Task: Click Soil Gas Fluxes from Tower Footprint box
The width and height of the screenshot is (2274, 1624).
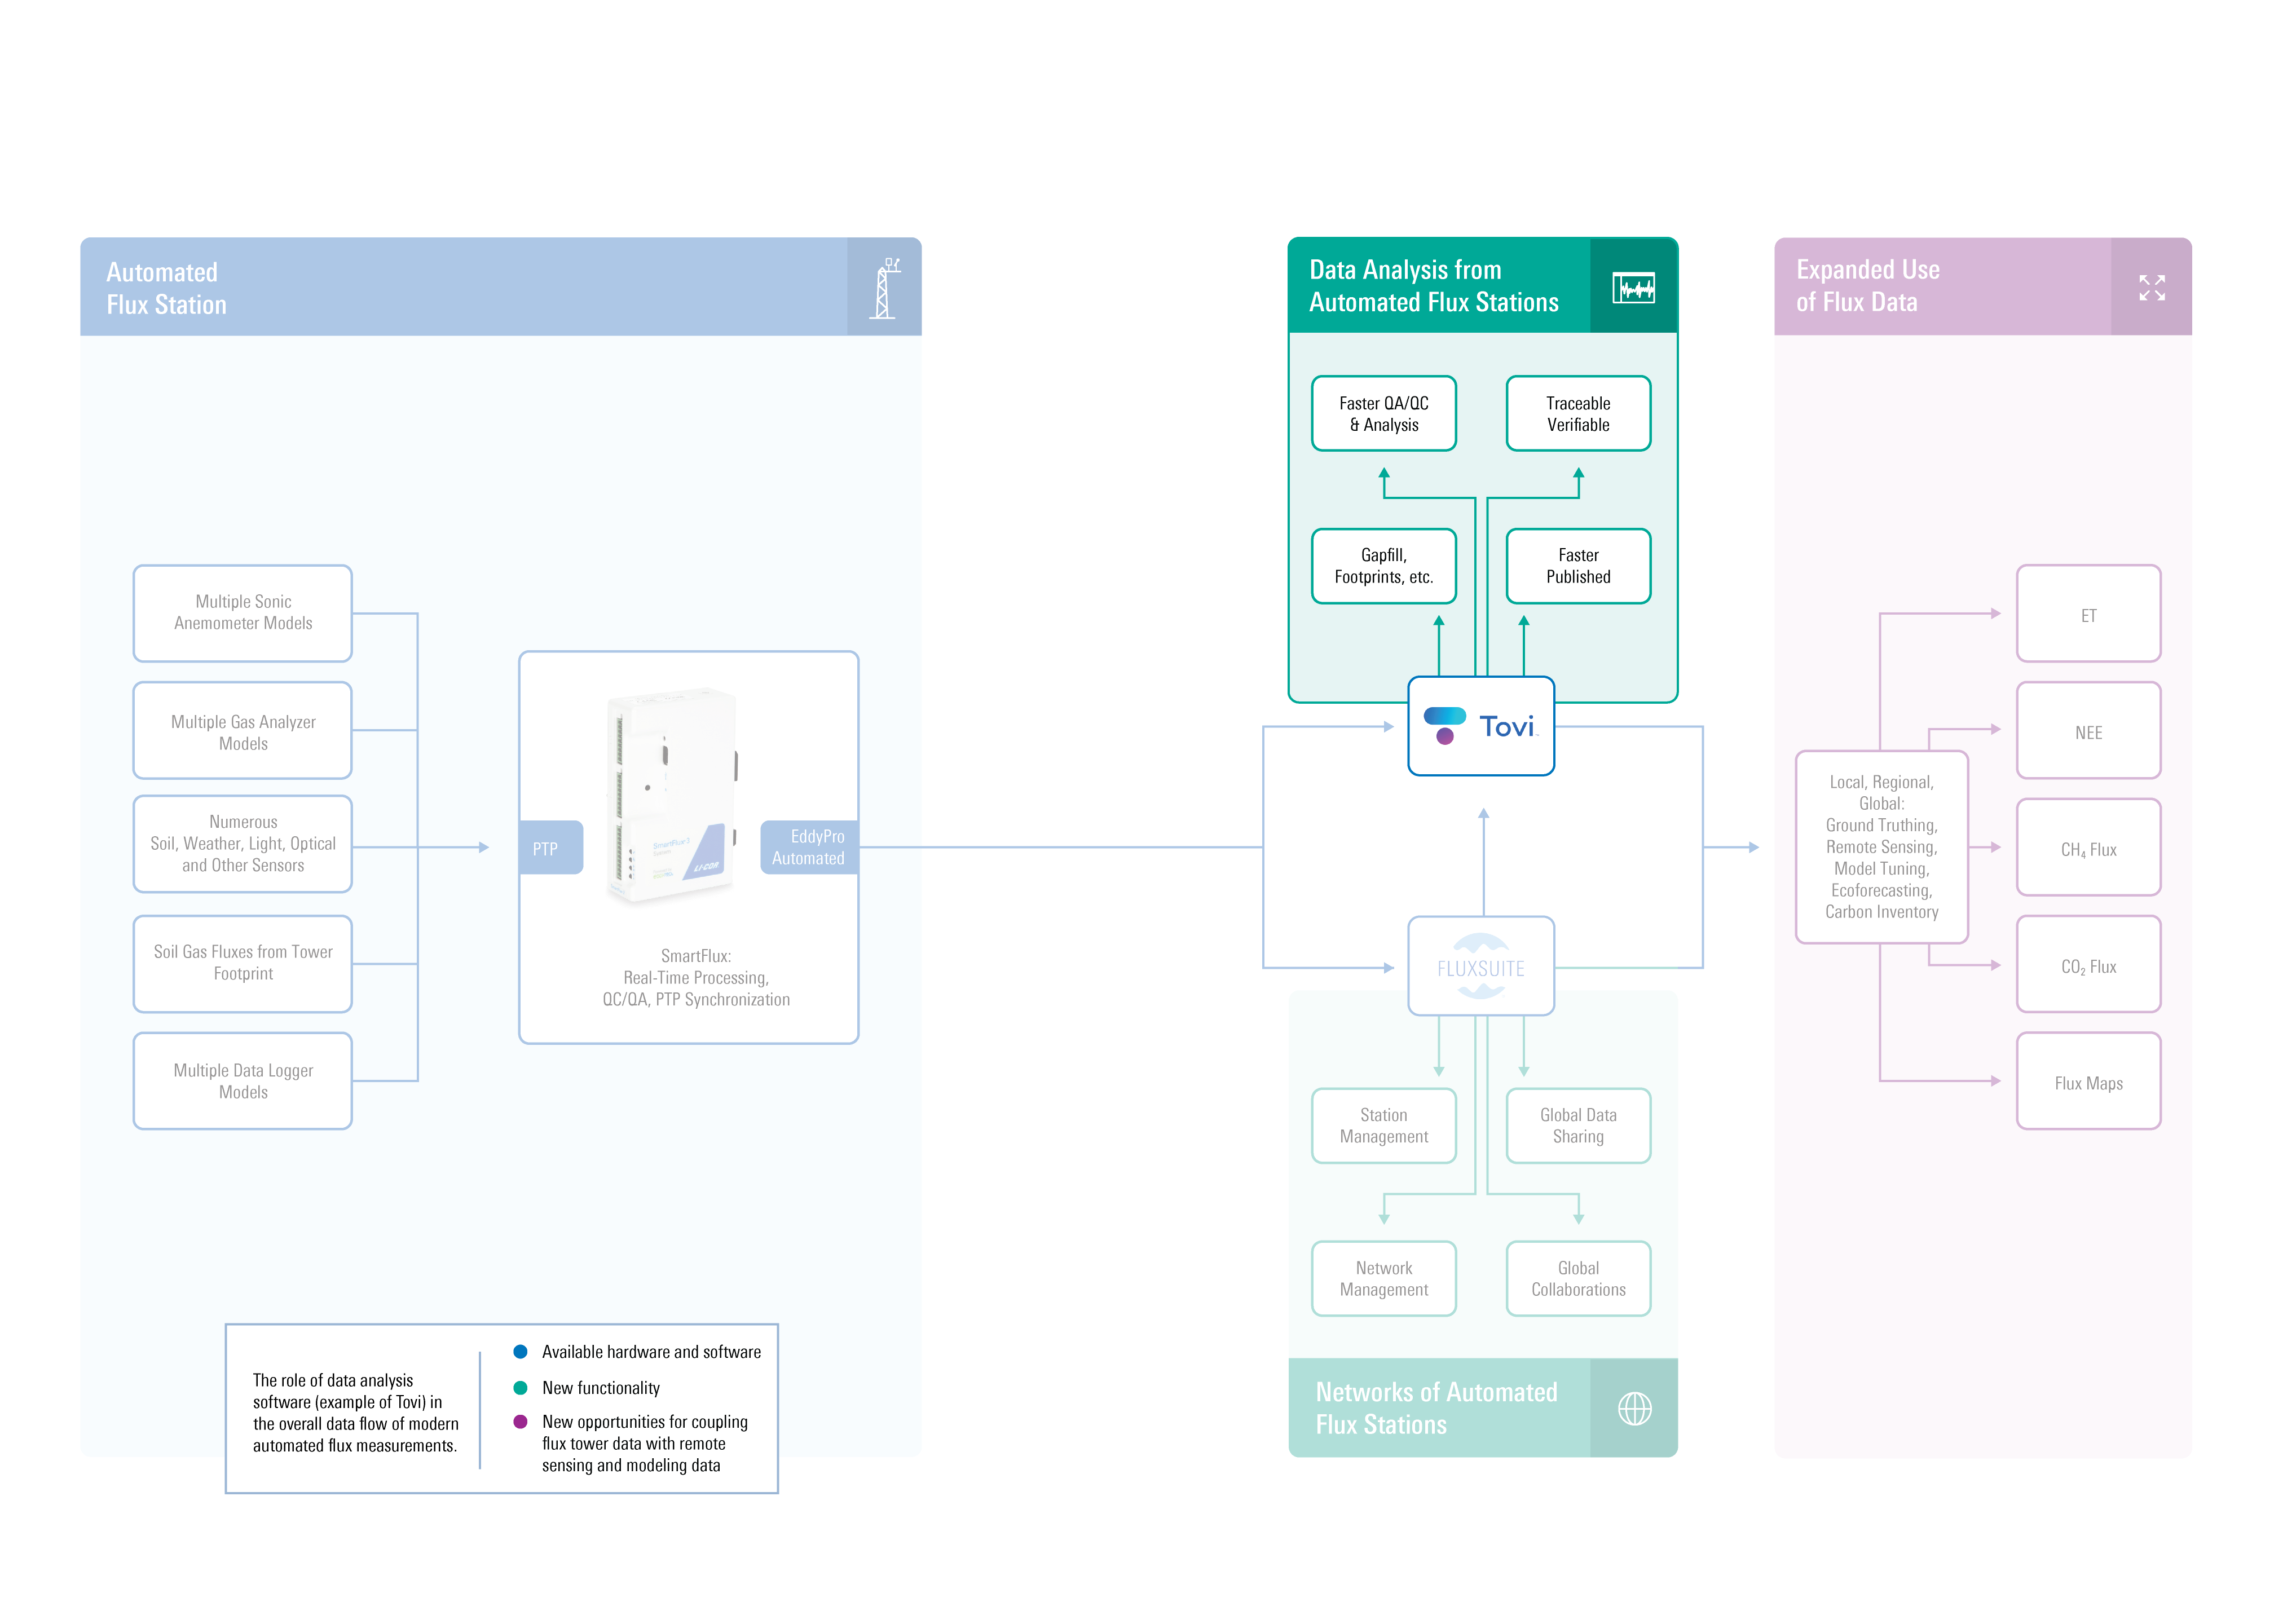Action: [x=243, y=964]
